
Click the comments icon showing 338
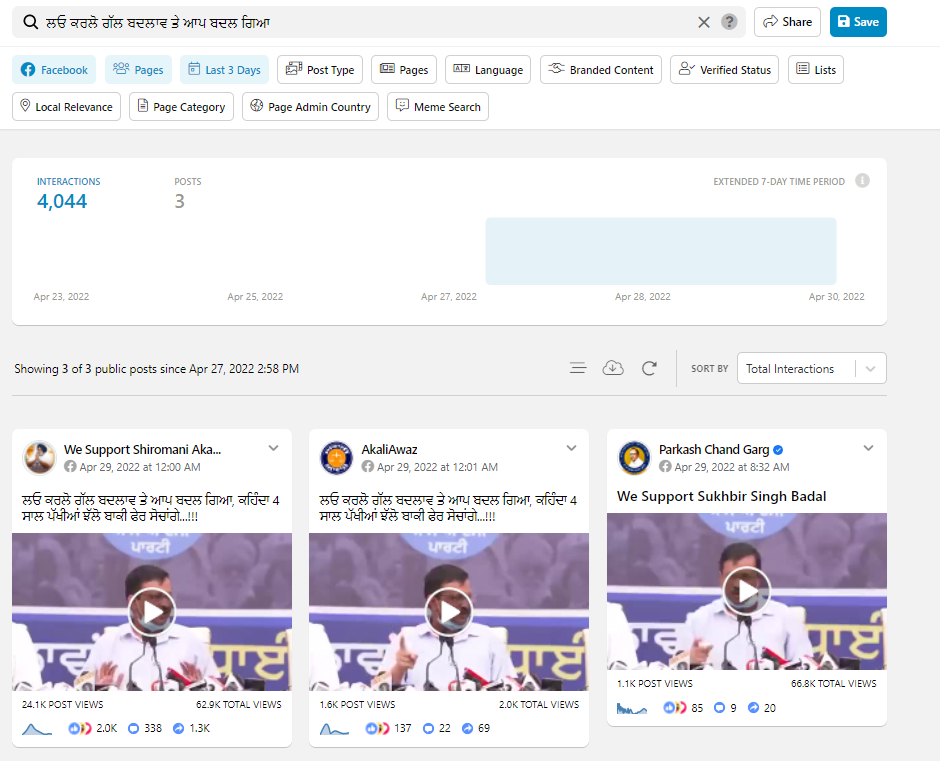(x=134, y=729)
